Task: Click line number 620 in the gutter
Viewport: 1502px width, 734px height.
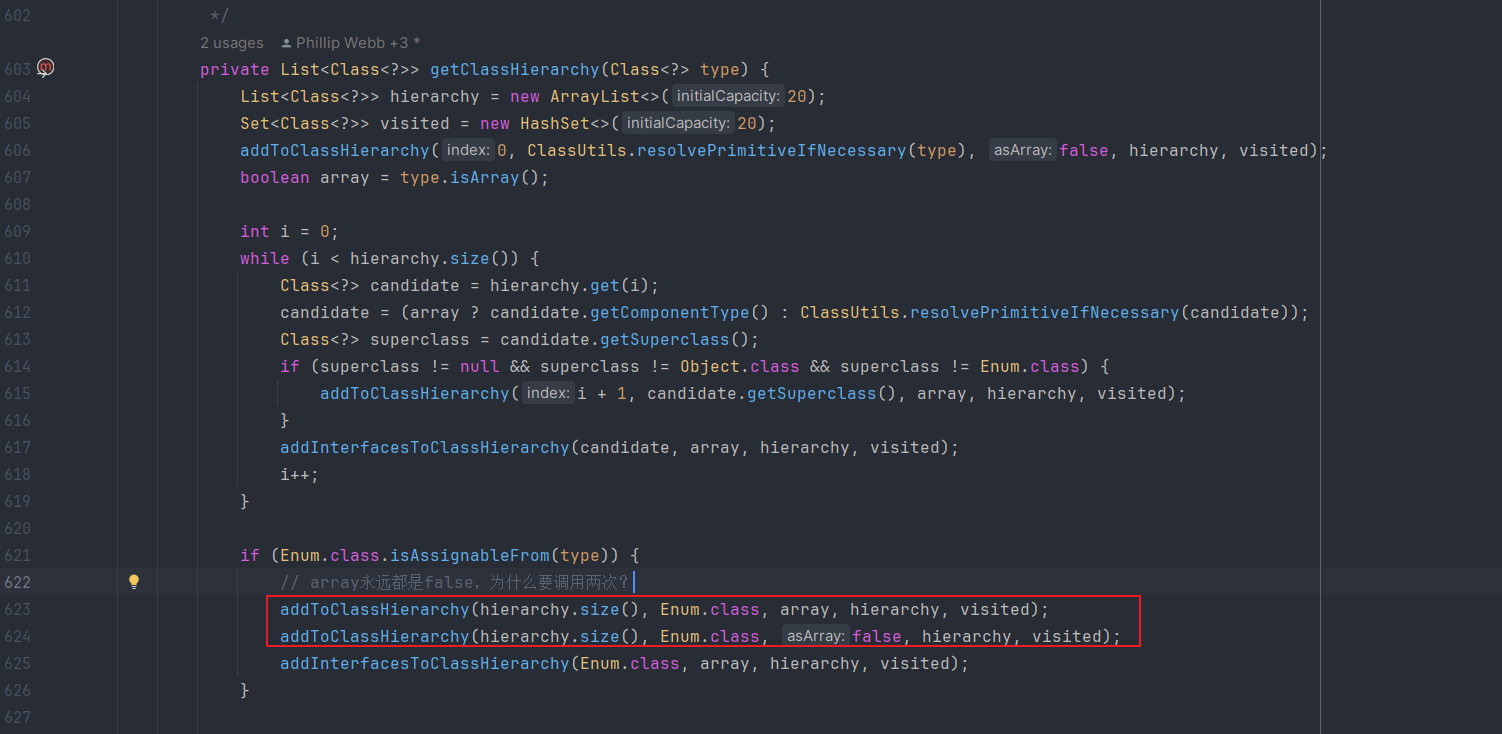Action: point(17,528)
